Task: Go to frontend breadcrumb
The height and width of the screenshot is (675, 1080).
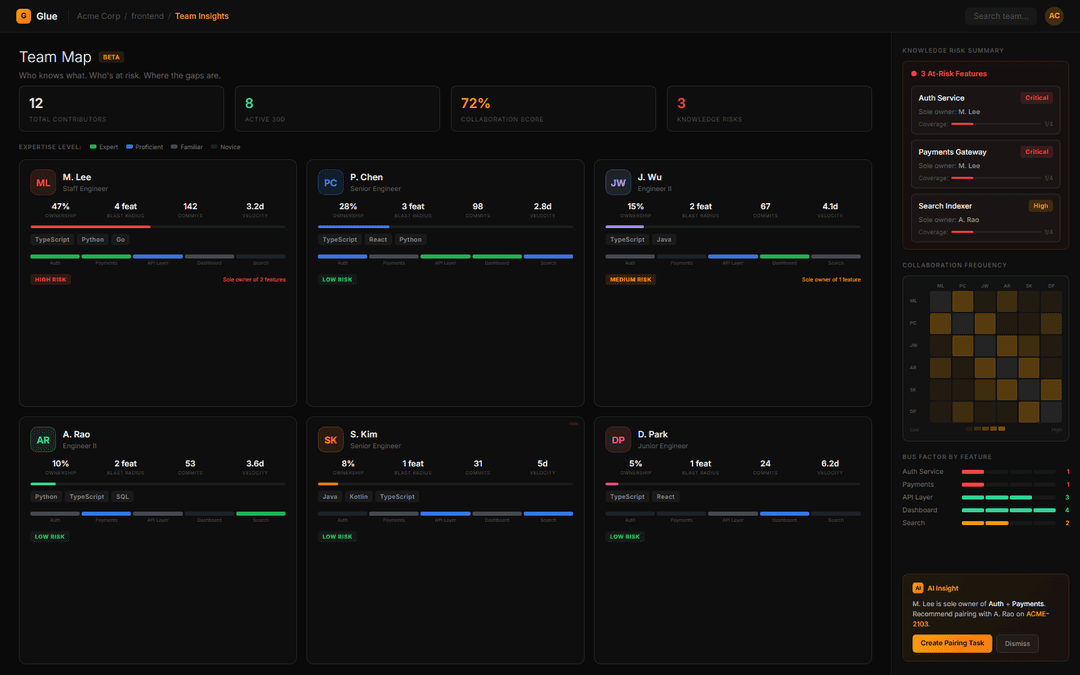Action: tap(148, 16)
